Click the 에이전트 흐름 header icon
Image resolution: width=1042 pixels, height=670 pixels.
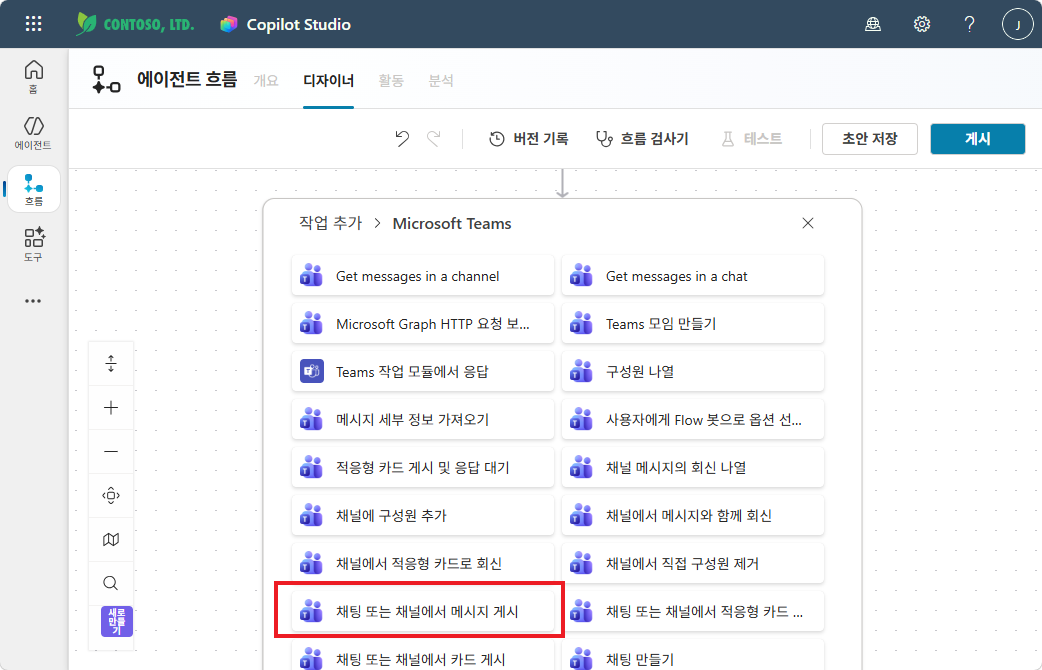(x=106, y=80)
